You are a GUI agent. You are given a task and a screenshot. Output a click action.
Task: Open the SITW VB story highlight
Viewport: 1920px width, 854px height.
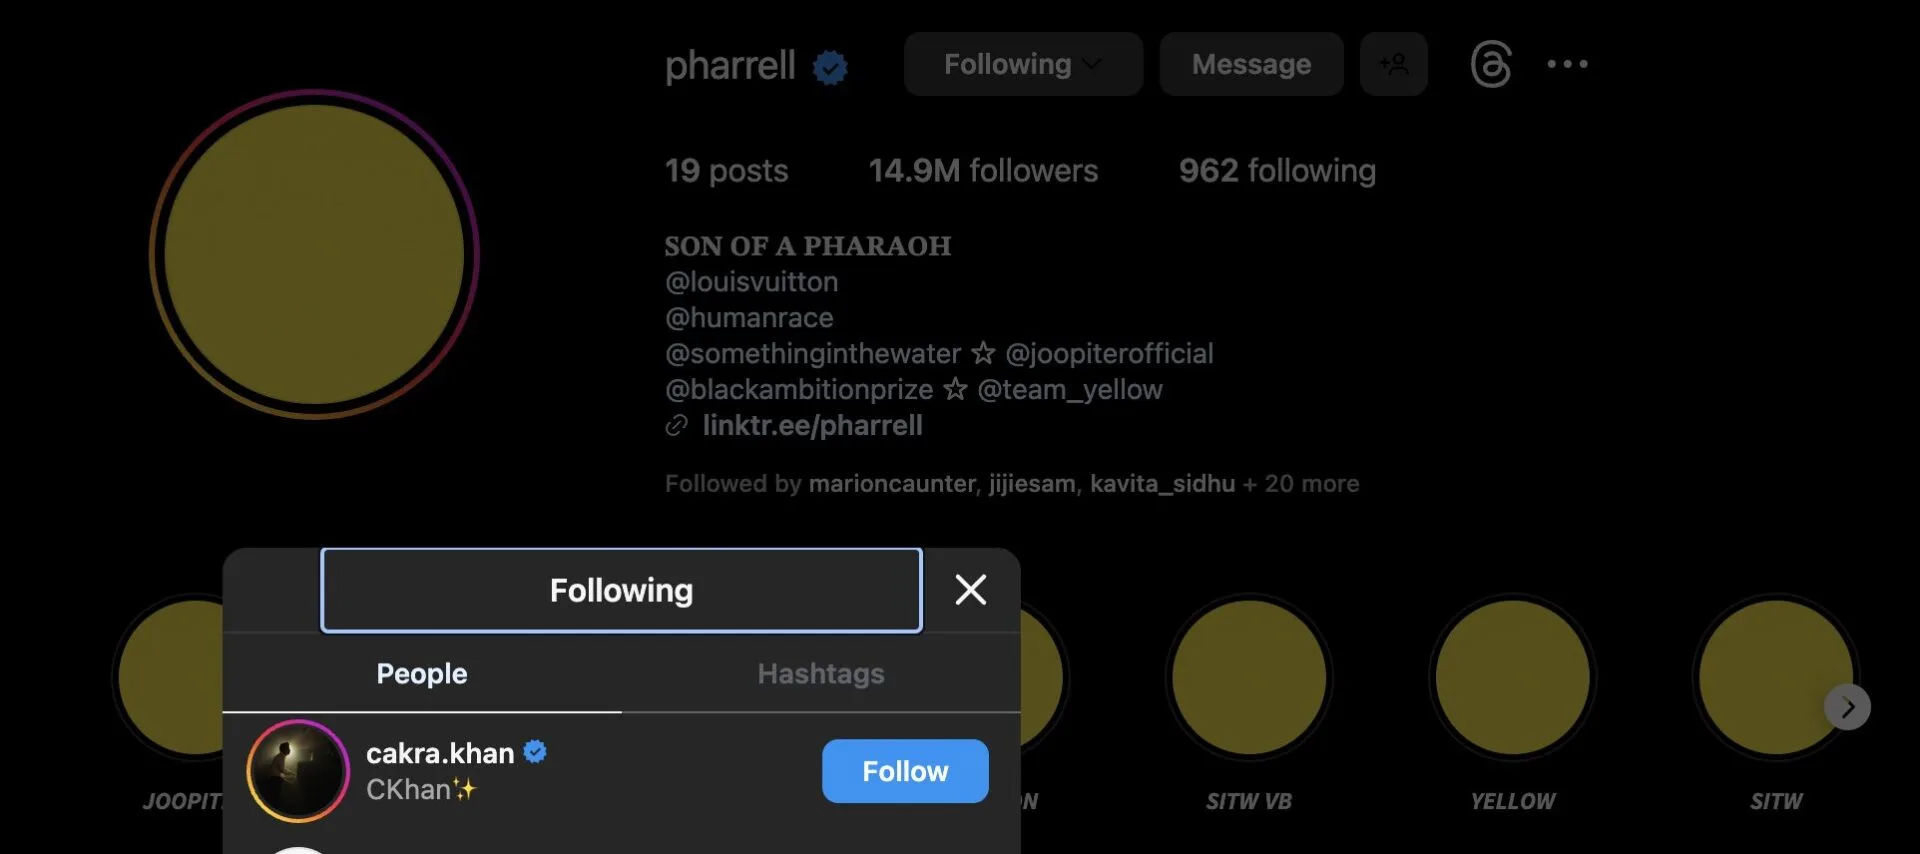[1249, 678]
